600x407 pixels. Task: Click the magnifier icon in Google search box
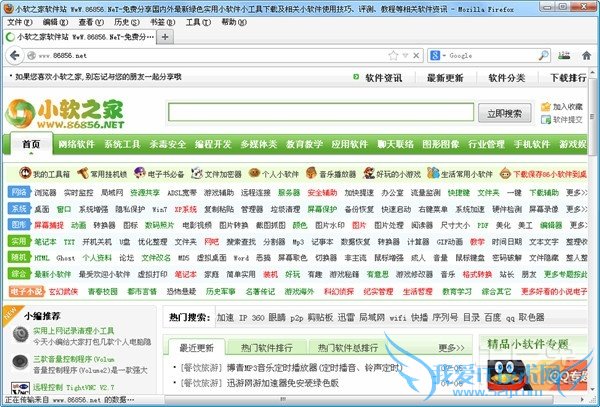point(543,56)
